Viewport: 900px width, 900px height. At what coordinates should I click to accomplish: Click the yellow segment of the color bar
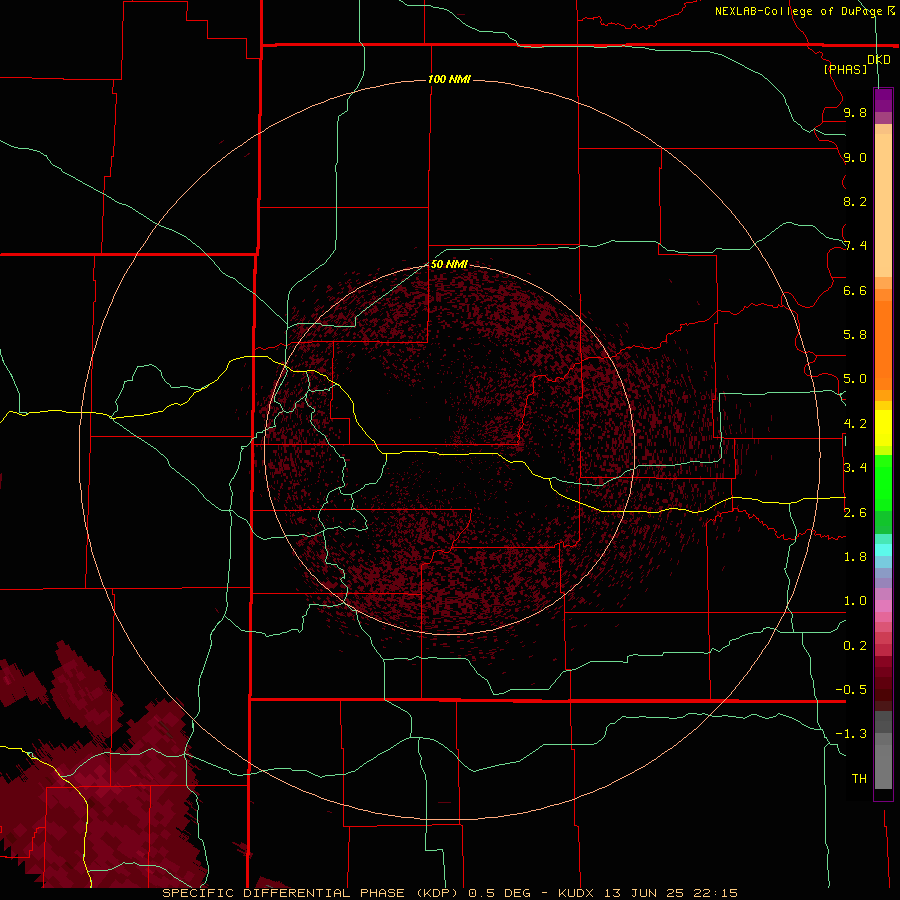pos(883,428)
